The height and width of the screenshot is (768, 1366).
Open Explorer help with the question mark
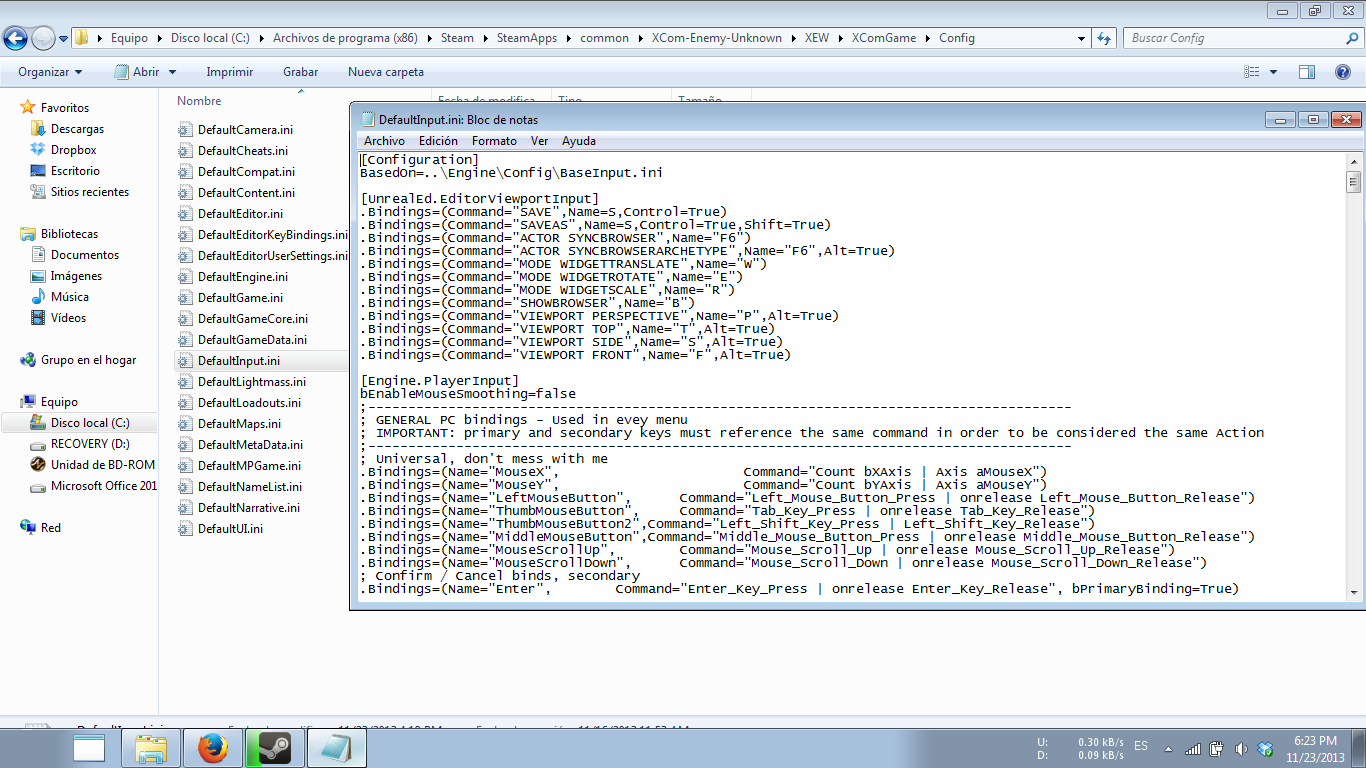[x=1343, y=72]
